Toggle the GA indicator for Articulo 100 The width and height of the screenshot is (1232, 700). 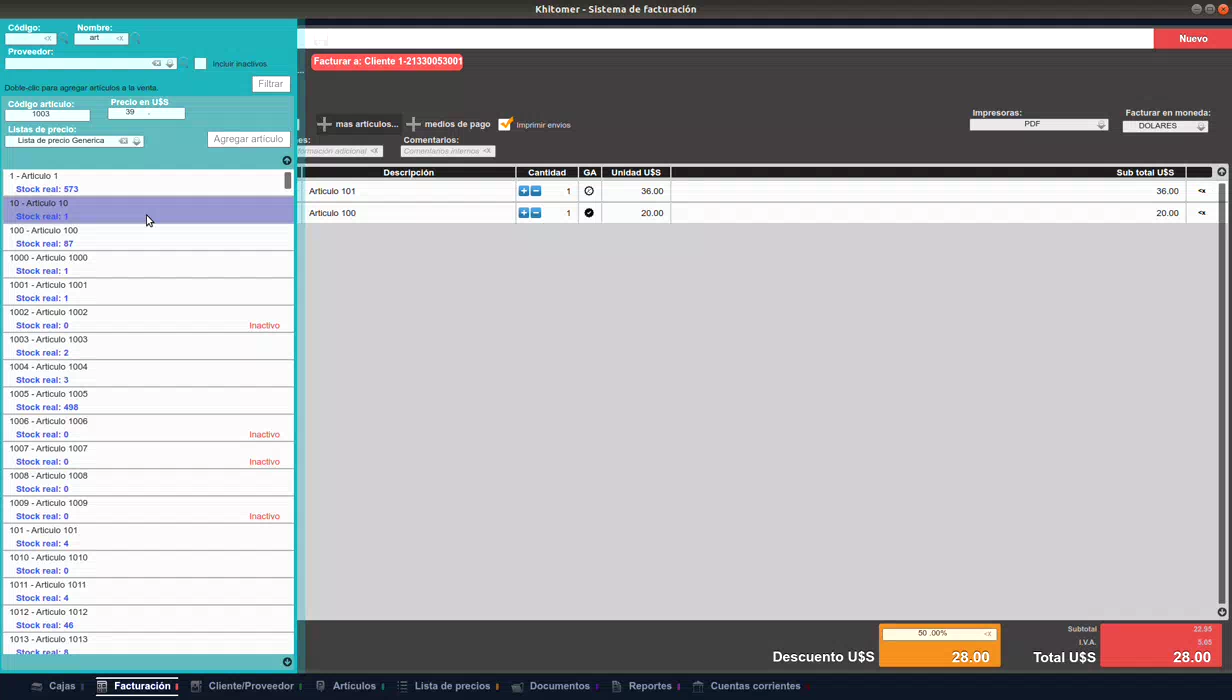(589, 213)
